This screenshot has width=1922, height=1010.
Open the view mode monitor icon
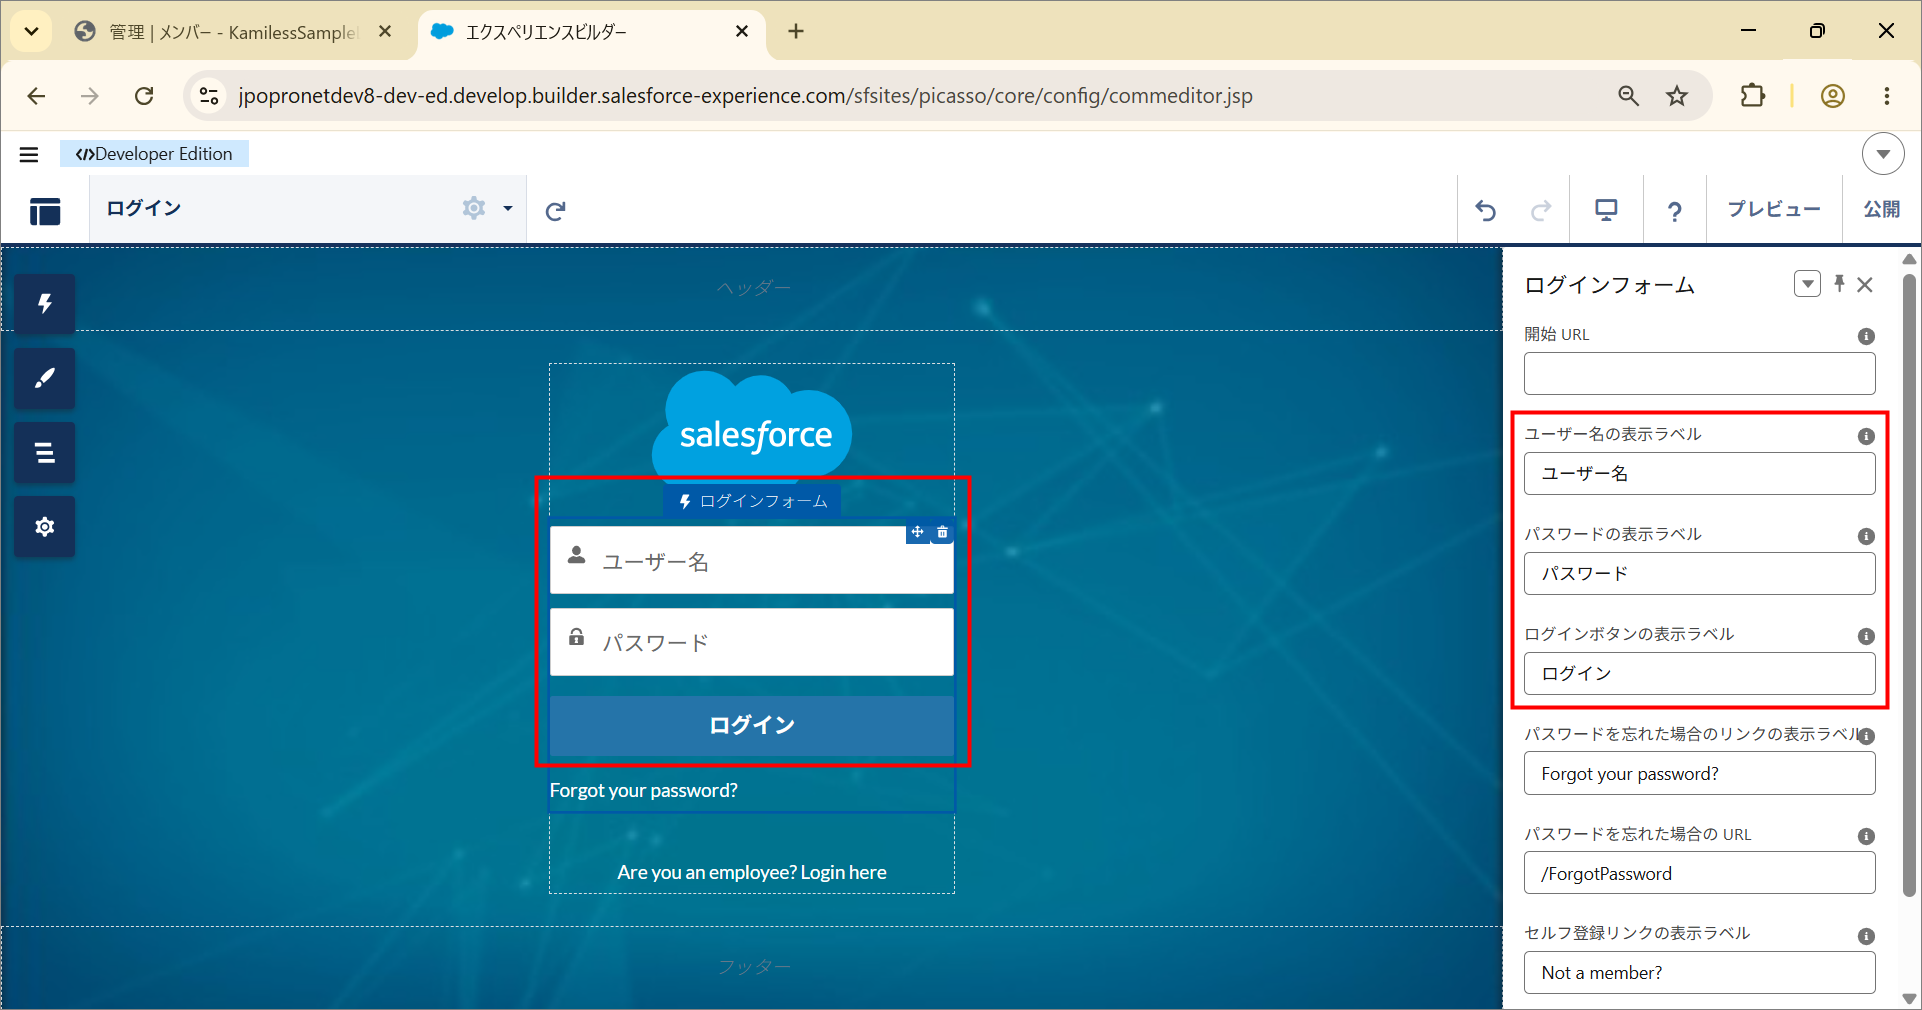tap(1606, 210)
